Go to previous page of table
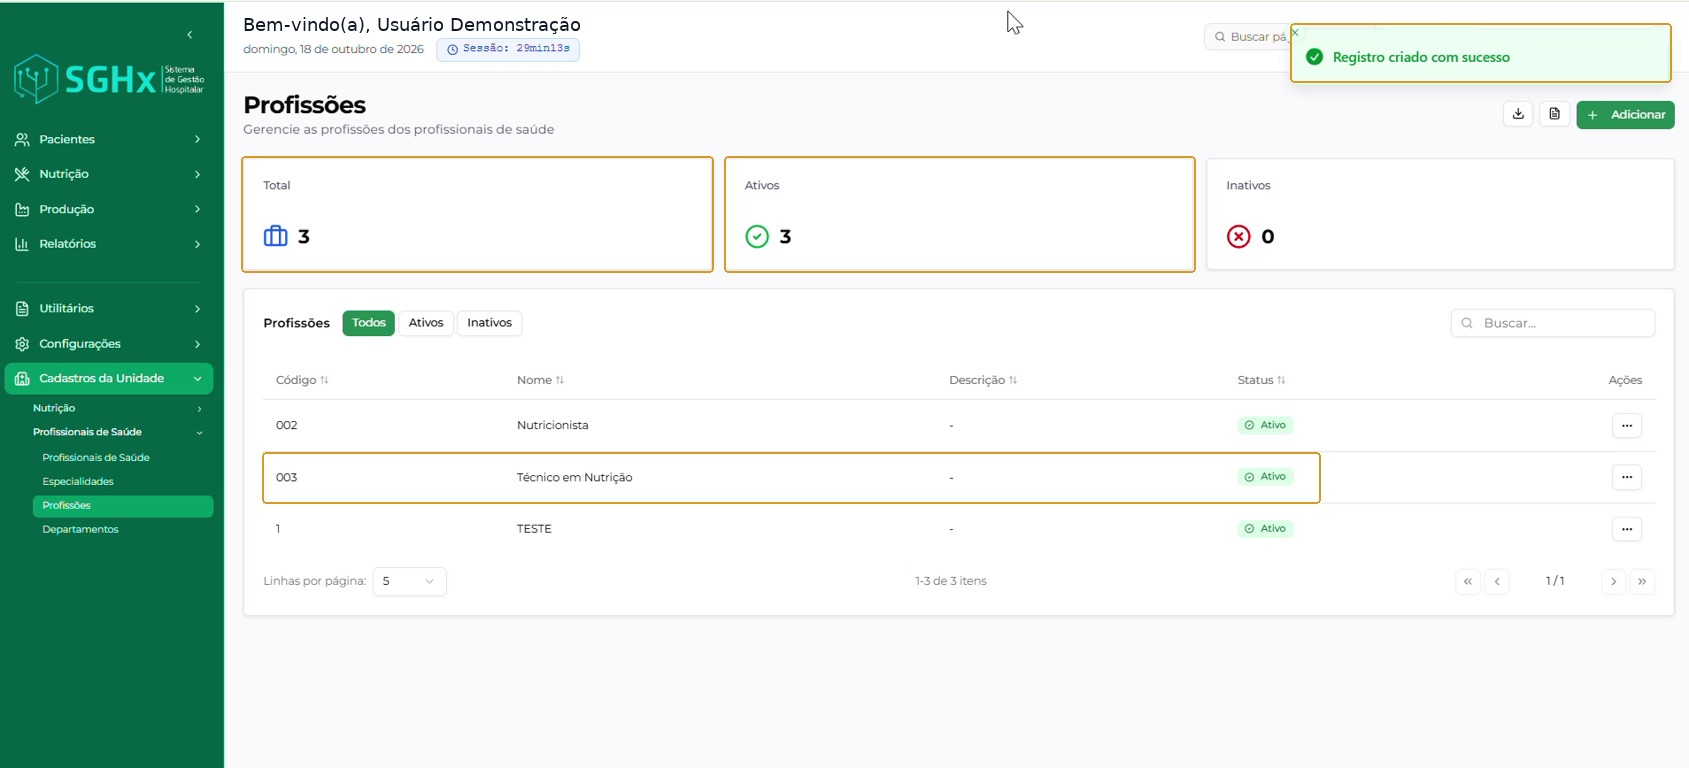 tap(1497, 581)
